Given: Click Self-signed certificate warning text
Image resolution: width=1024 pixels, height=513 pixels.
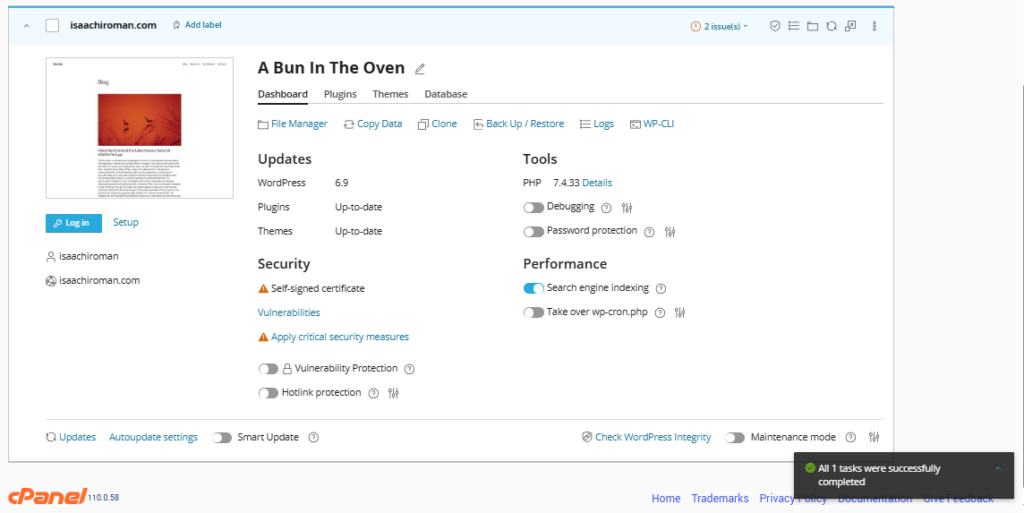Looking at the screenshot, I should [318, 288].
